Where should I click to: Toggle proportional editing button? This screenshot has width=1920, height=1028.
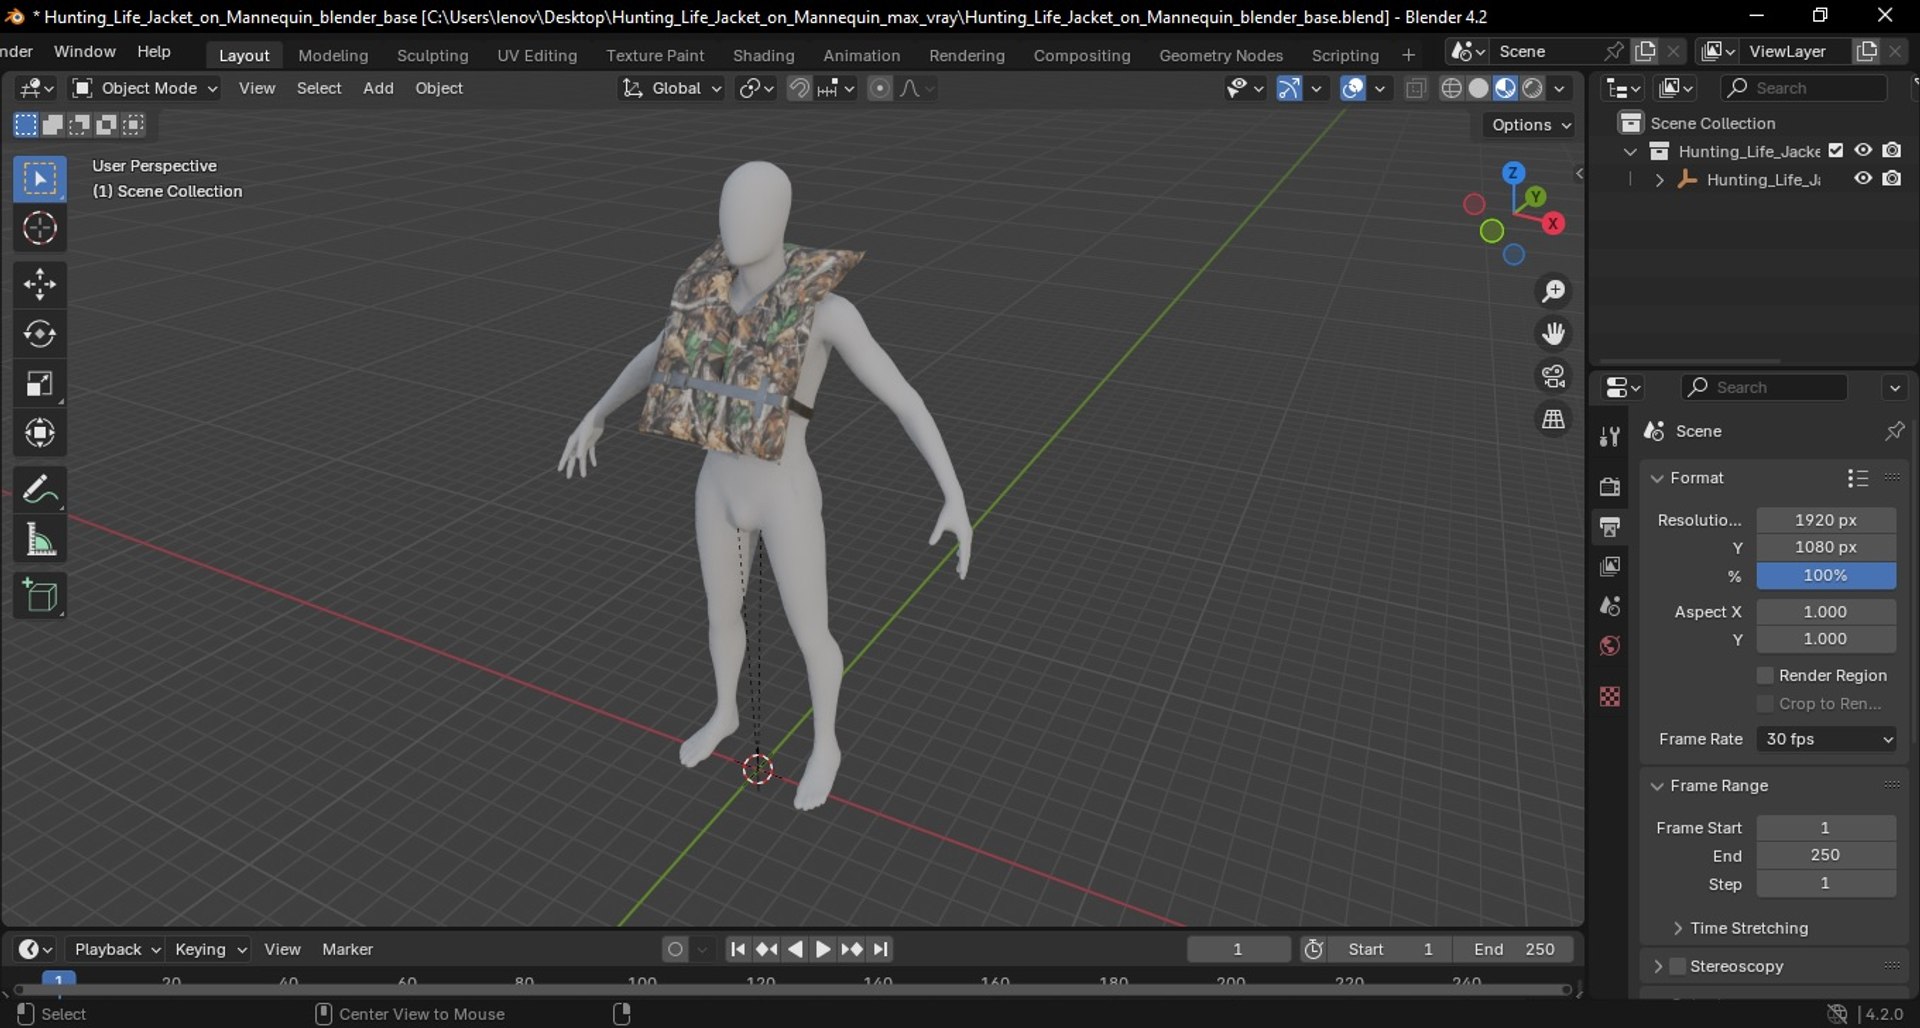(x=879, y=88)
